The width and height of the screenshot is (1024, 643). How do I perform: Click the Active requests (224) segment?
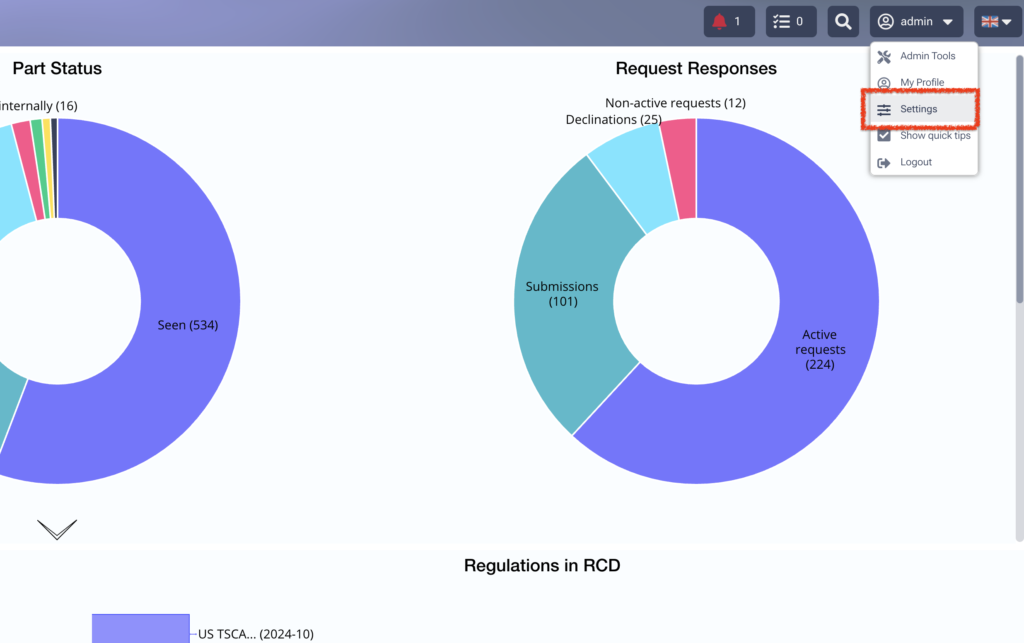pos(820,349)
